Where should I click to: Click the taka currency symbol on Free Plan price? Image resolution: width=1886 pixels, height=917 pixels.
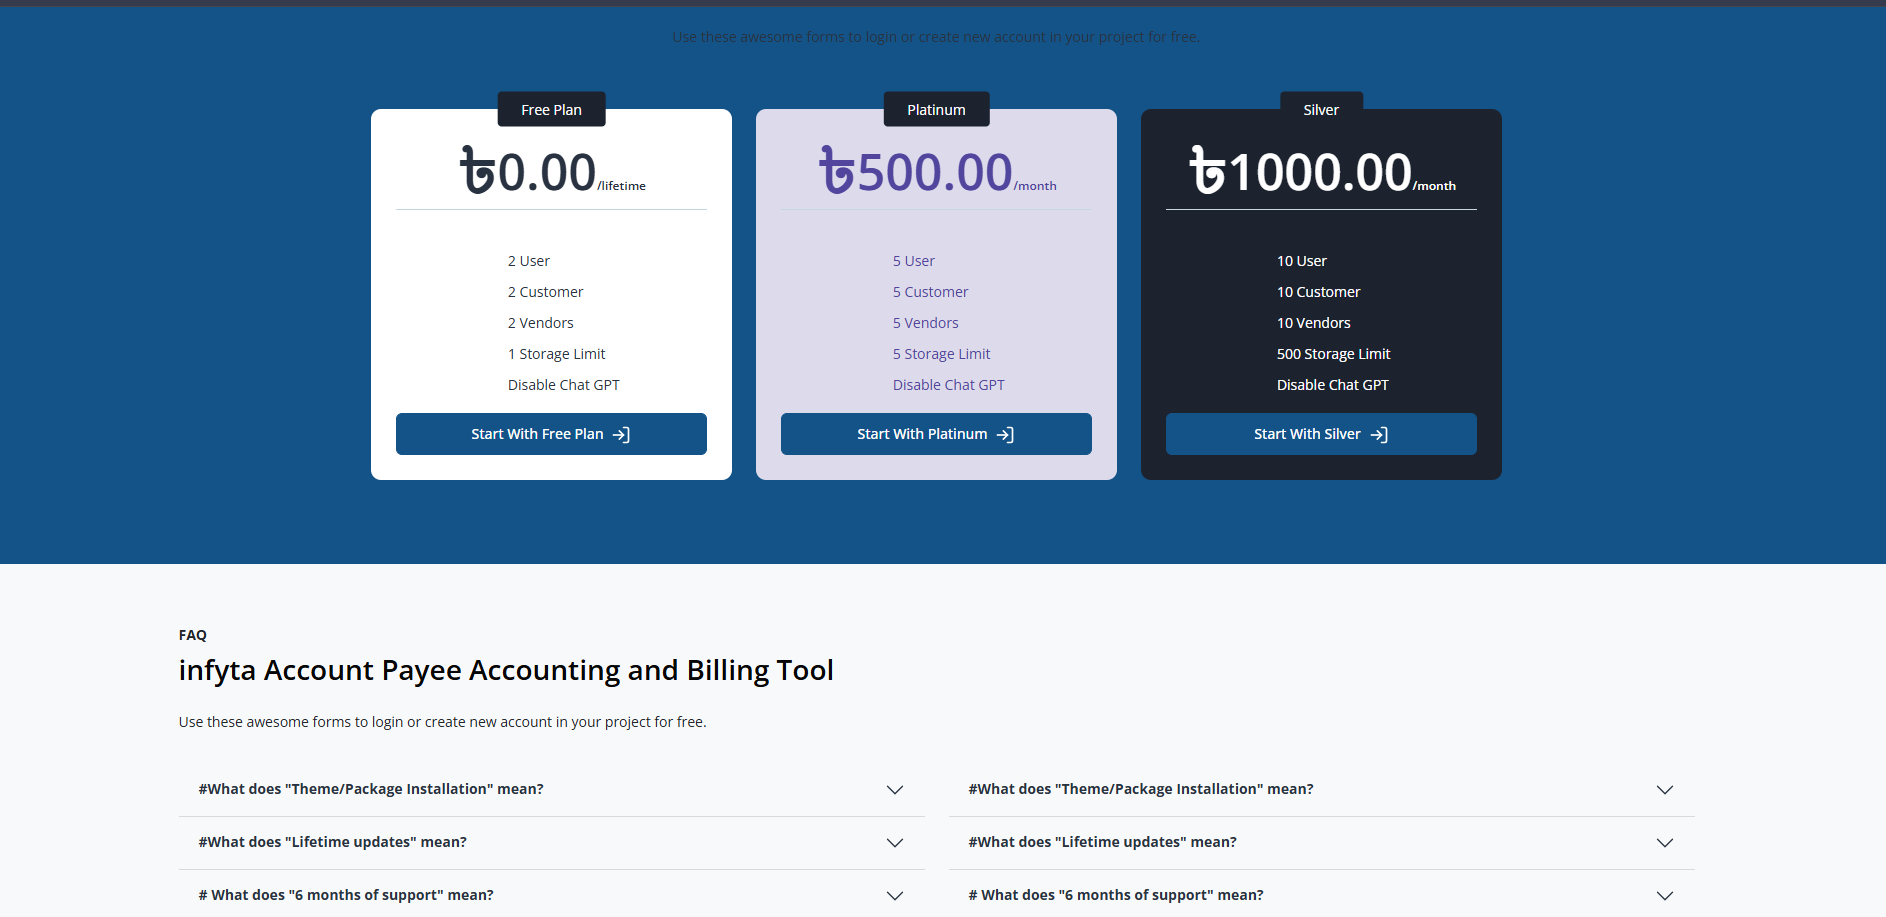click(478, 171)
